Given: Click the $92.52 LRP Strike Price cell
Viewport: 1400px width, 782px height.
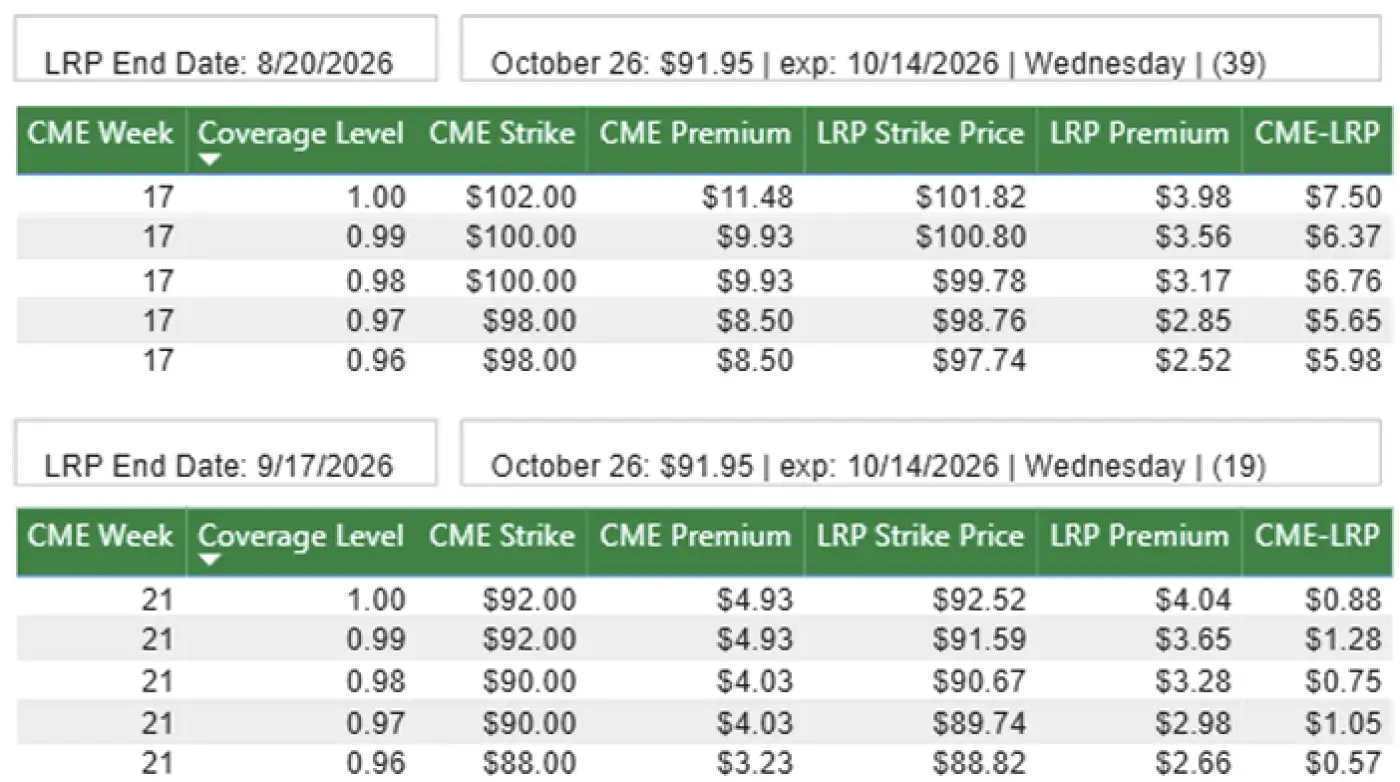Looking at the screenshot, I should [x=978, y=600].
